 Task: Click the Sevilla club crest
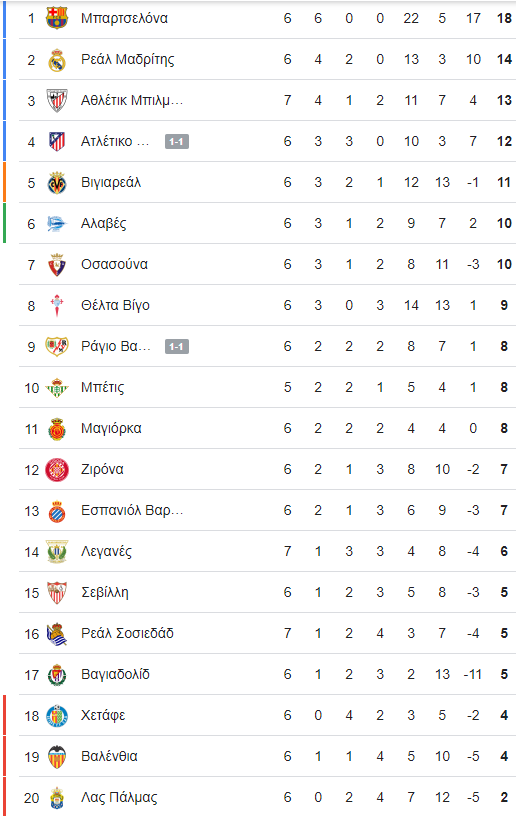pyautogui.click(x=57, y=593)
